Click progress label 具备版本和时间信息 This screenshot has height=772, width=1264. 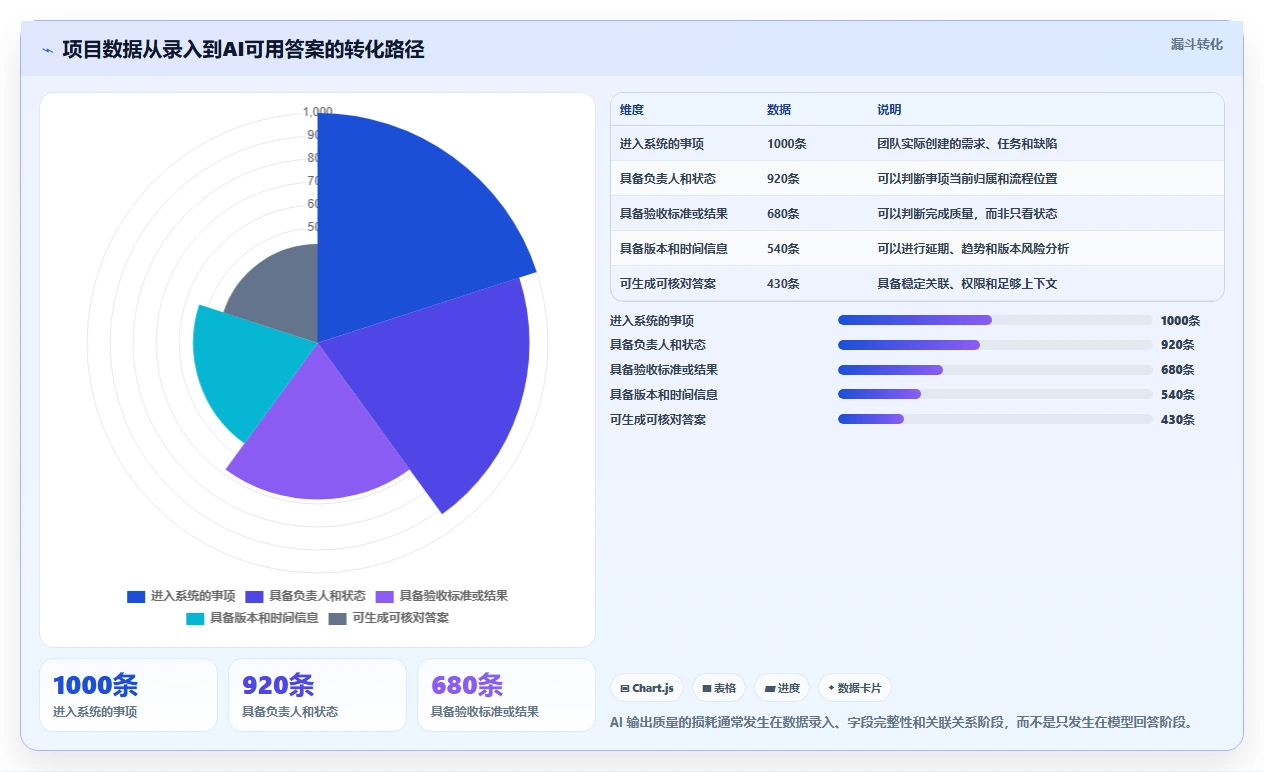[664, 395]
